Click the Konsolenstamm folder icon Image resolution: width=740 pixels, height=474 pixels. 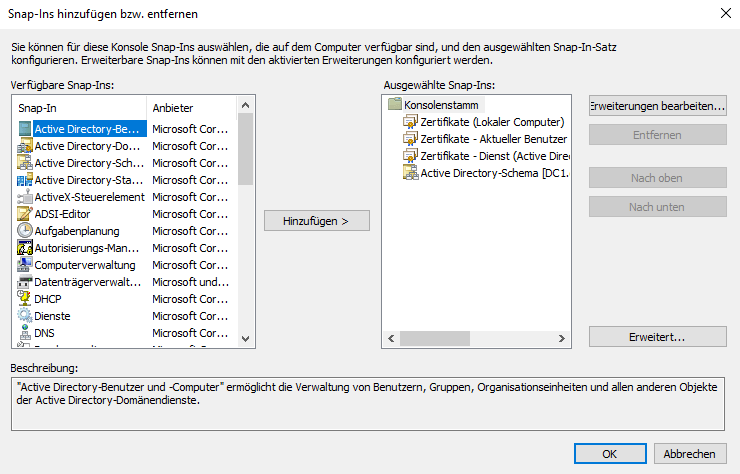click(394, 105)
